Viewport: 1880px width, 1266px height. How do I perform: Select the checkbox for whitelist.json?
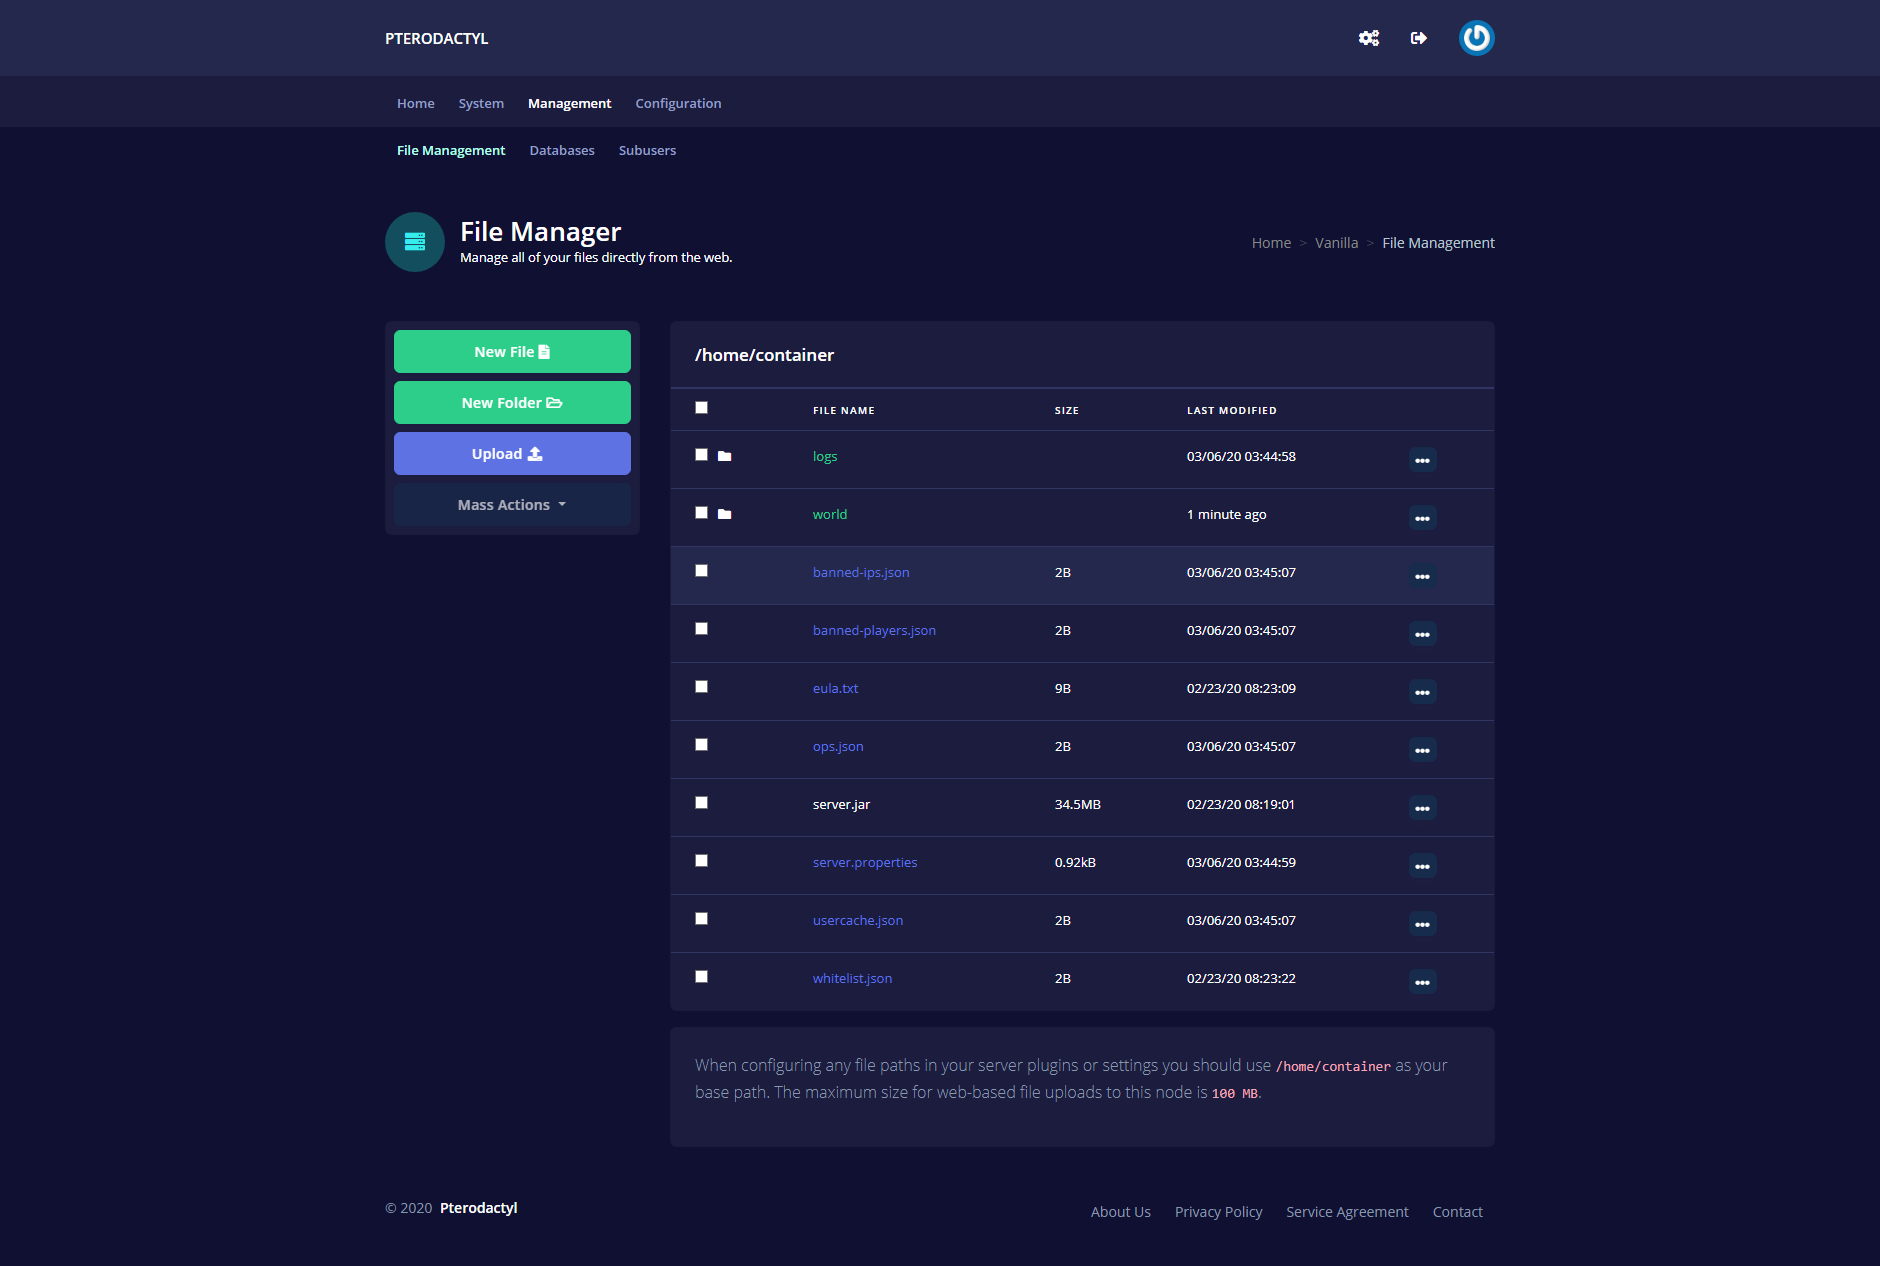702,977
